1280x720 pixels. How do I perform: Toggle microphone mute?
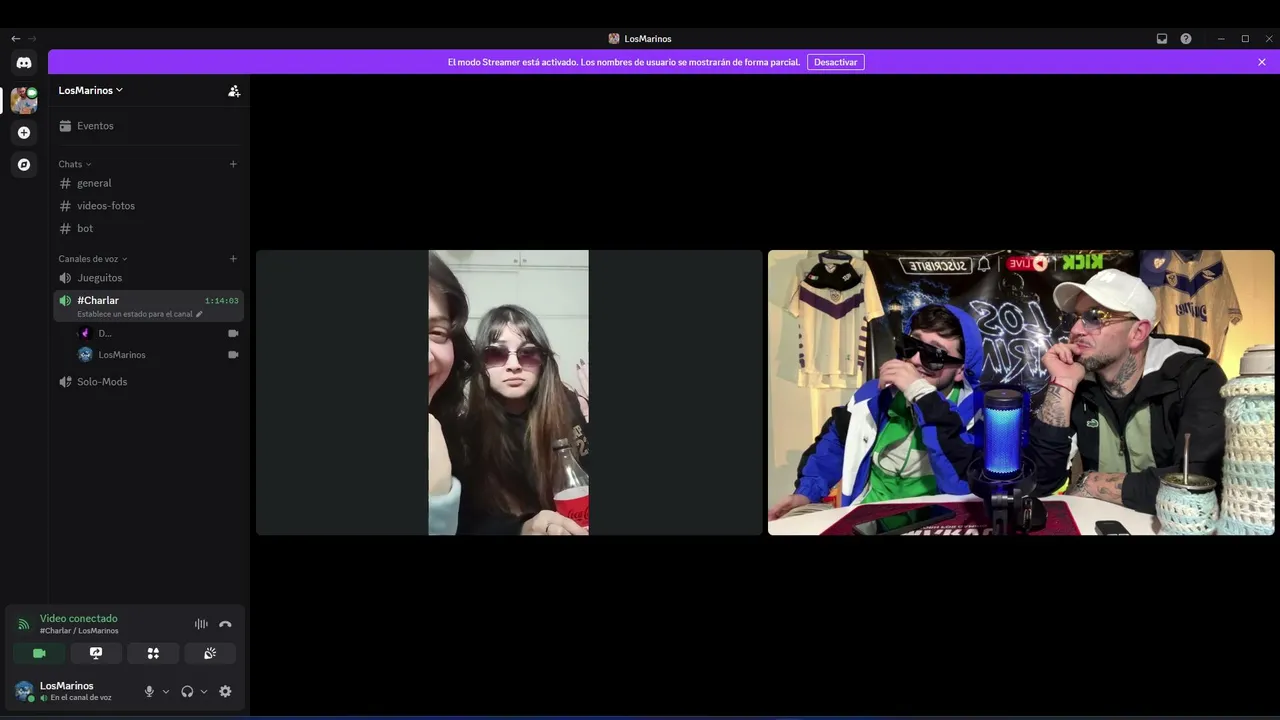click(149, 691)
